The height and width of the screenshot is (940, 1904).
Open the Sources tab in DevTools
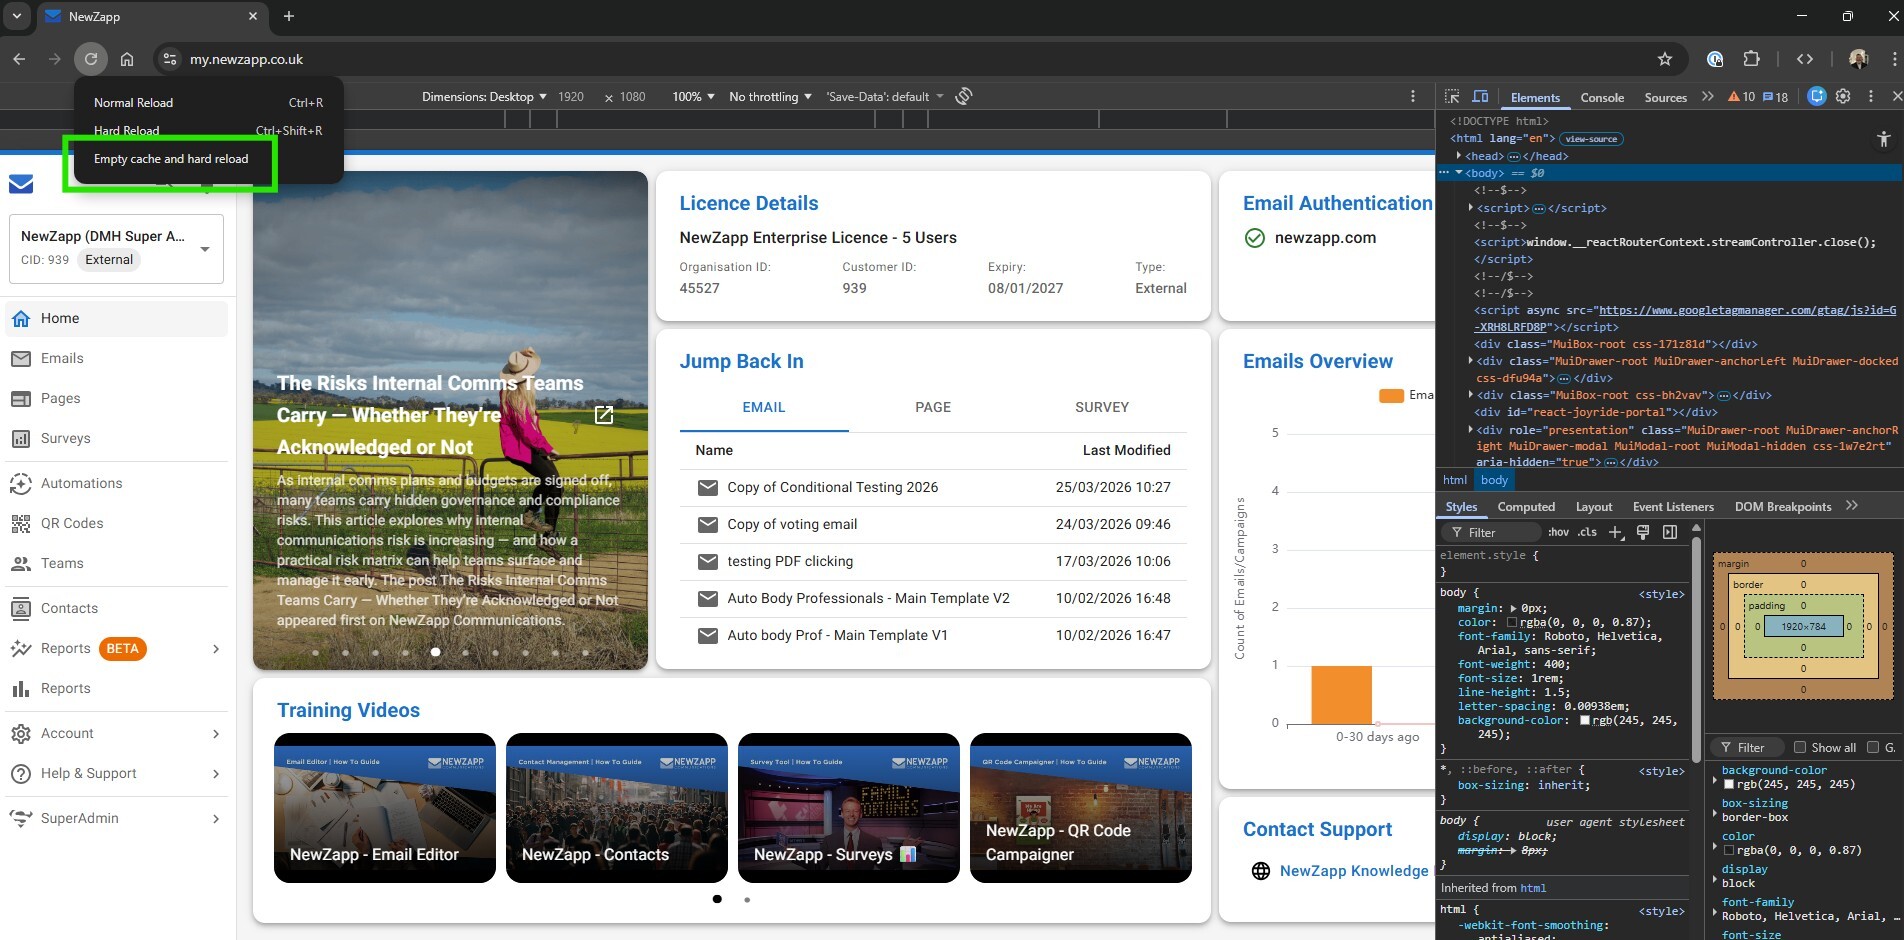[1666, 98]
